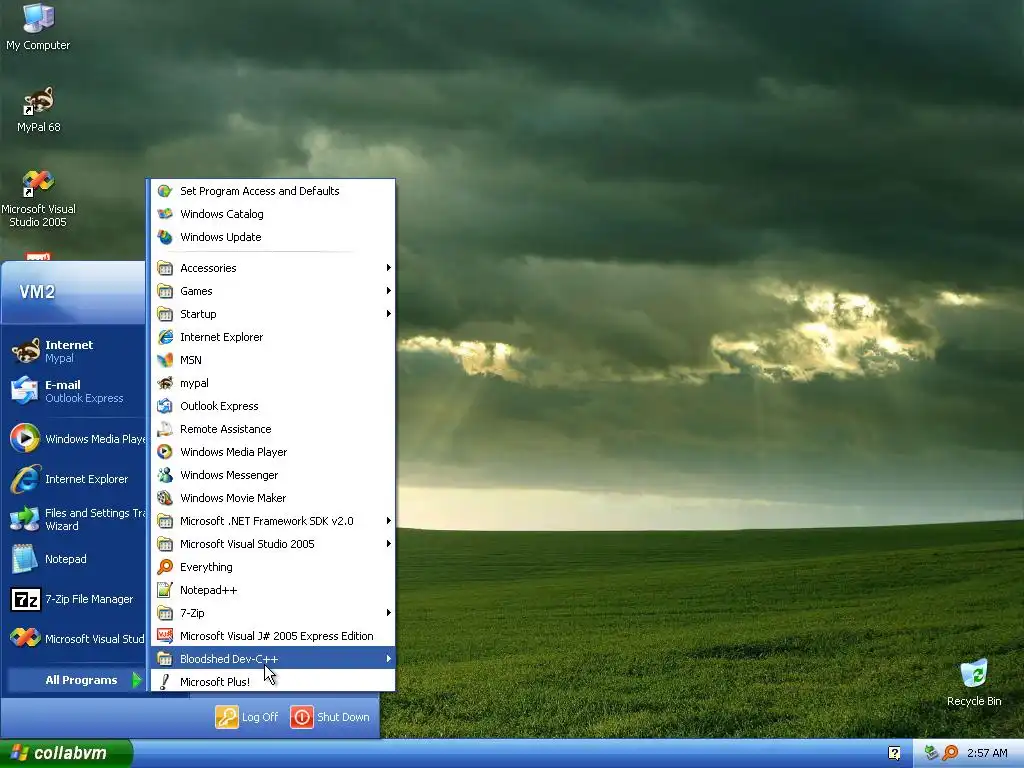Click the help question-mark taskbar icon
The height and width of the screenshot is (768, 1024).
[x=894, y=753]
